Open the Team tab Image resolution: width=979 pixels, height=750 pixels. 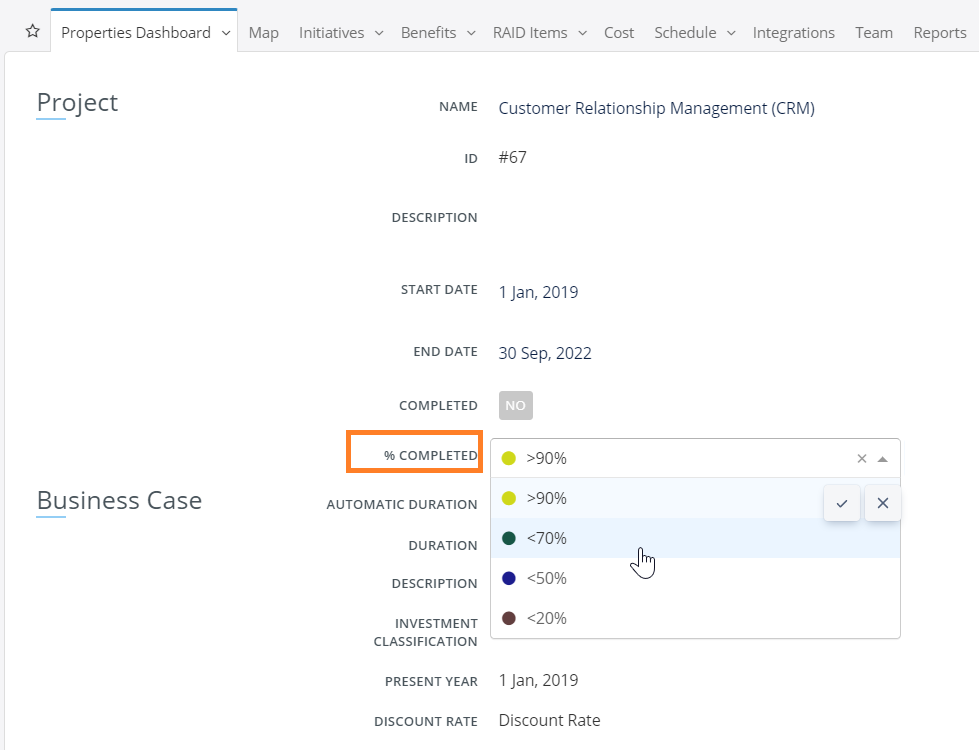874,33
